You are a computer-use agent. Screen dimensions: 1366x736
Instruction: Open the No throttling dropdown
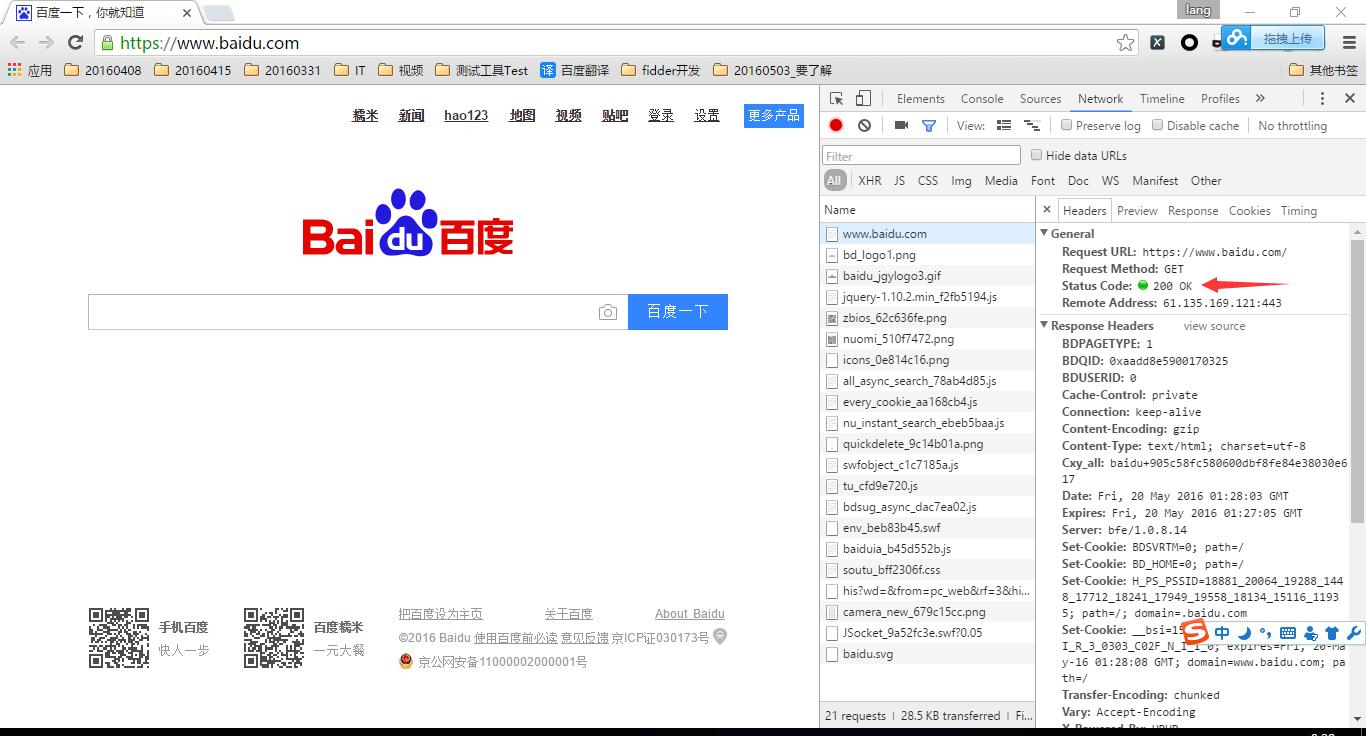1292,125
